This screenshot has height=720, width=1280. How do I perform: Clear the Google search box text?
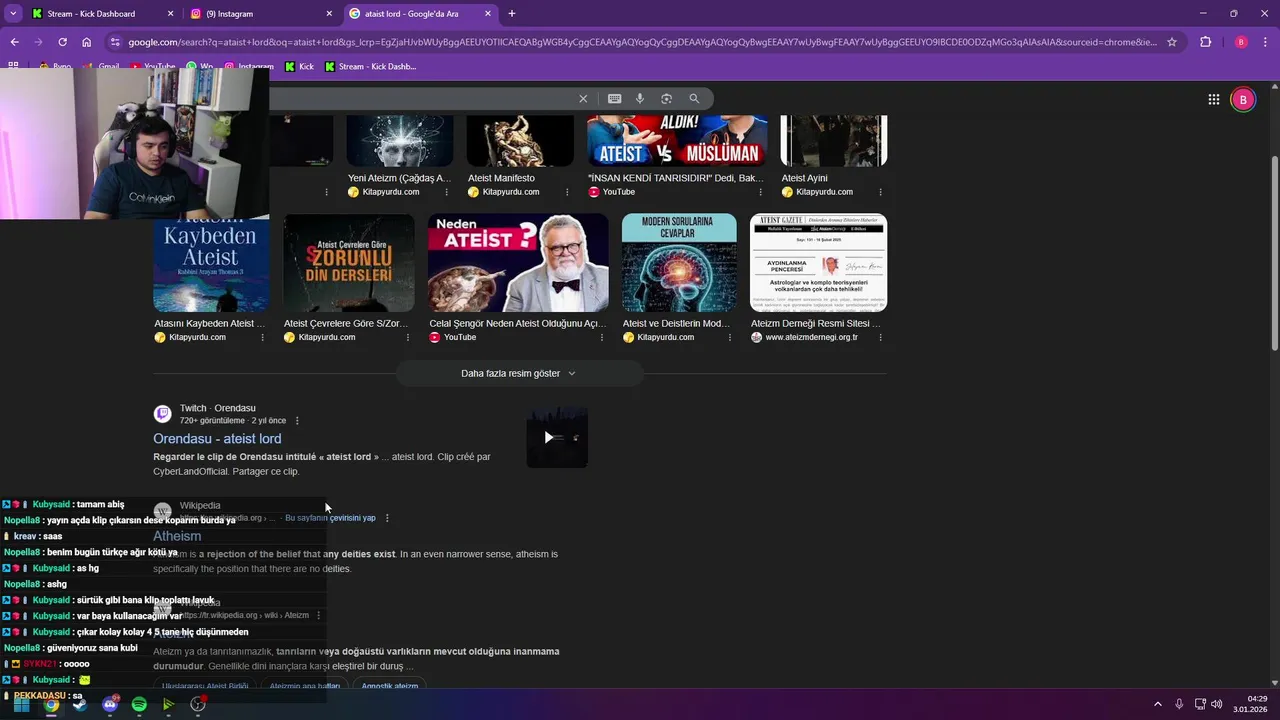click(x=583, y=99)
